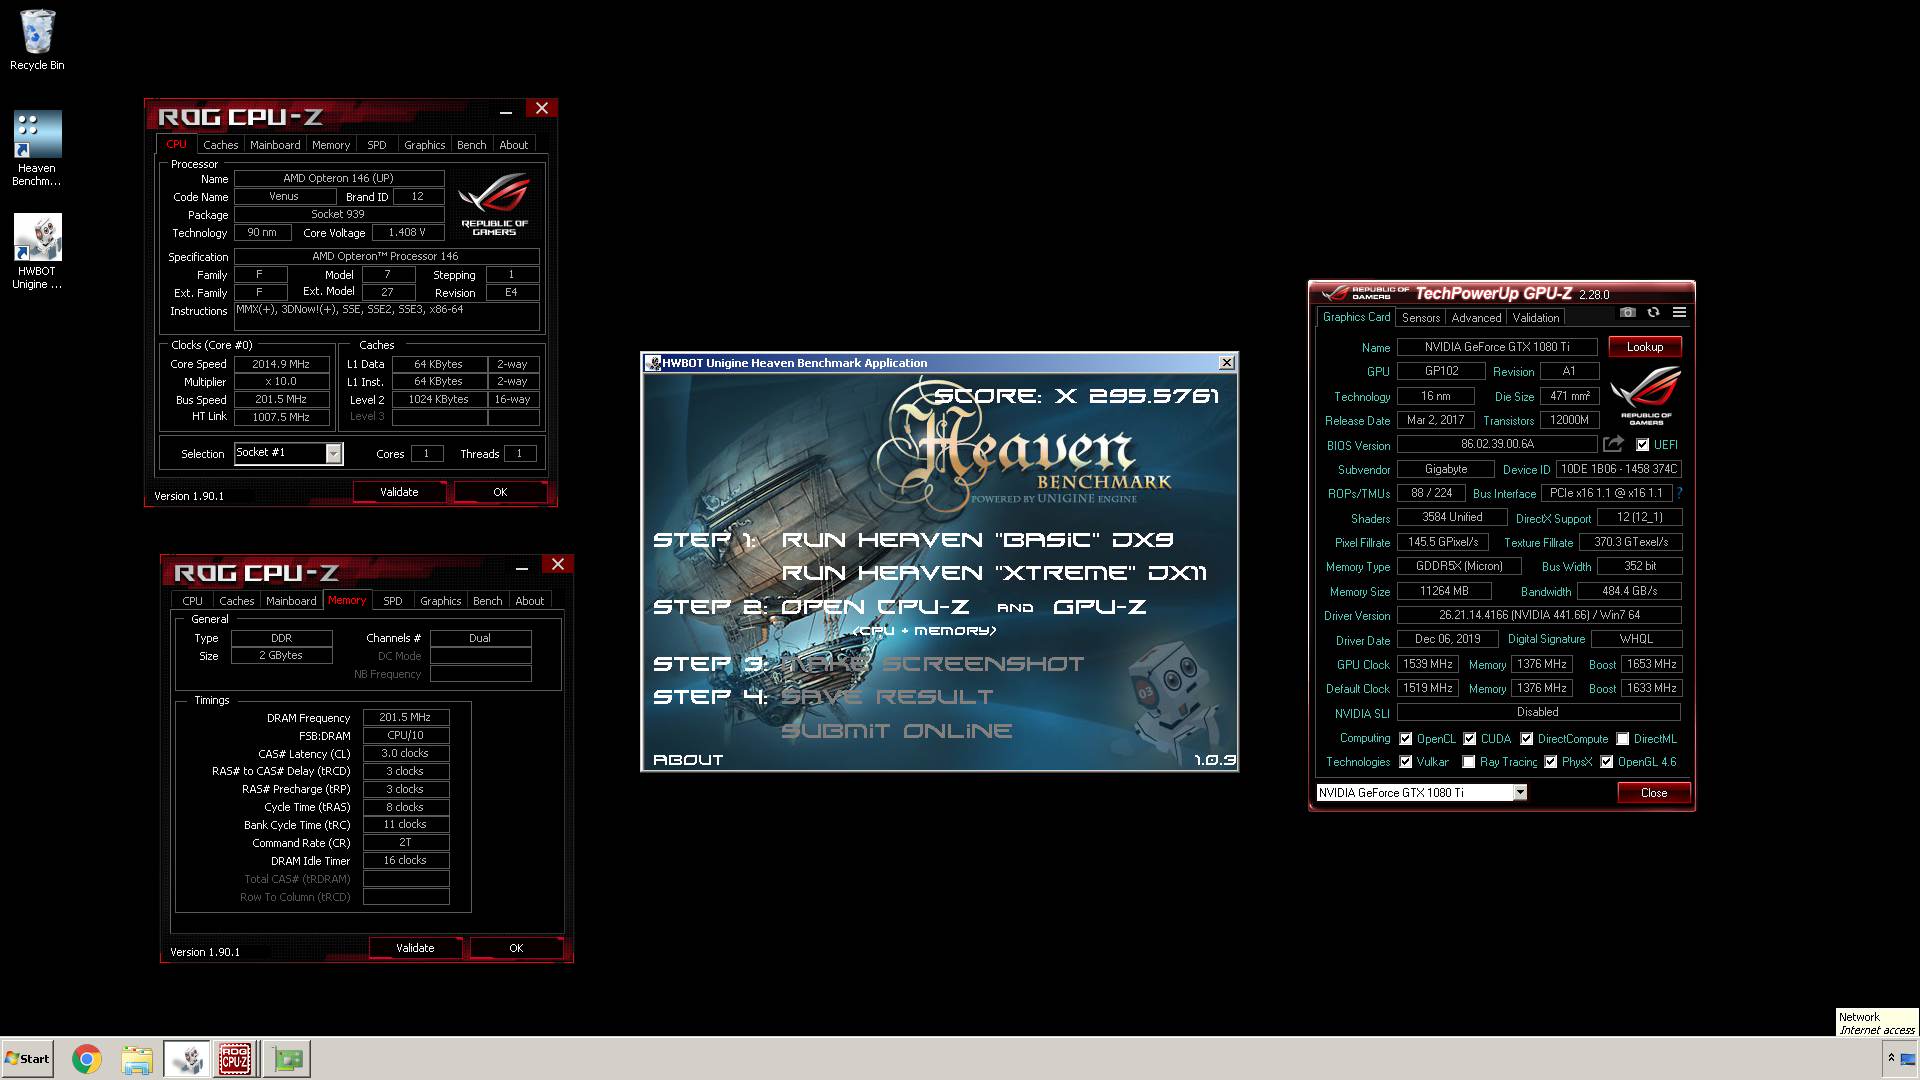This screenshot has height=1080, width=1920.
Task: Click the Bus Interface question mark
Action: click(x=1679, y=493)
